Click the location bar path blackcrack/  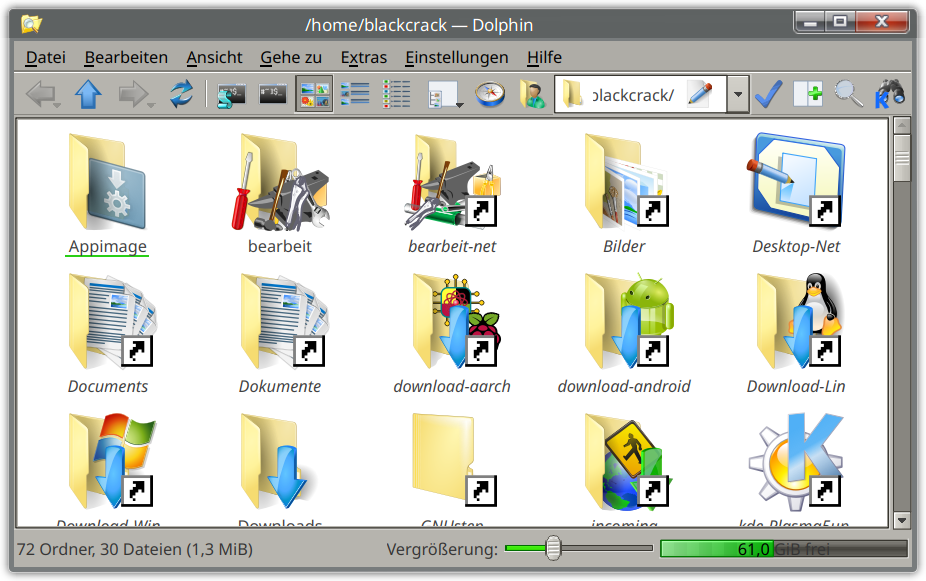click(x=632, y=95)
